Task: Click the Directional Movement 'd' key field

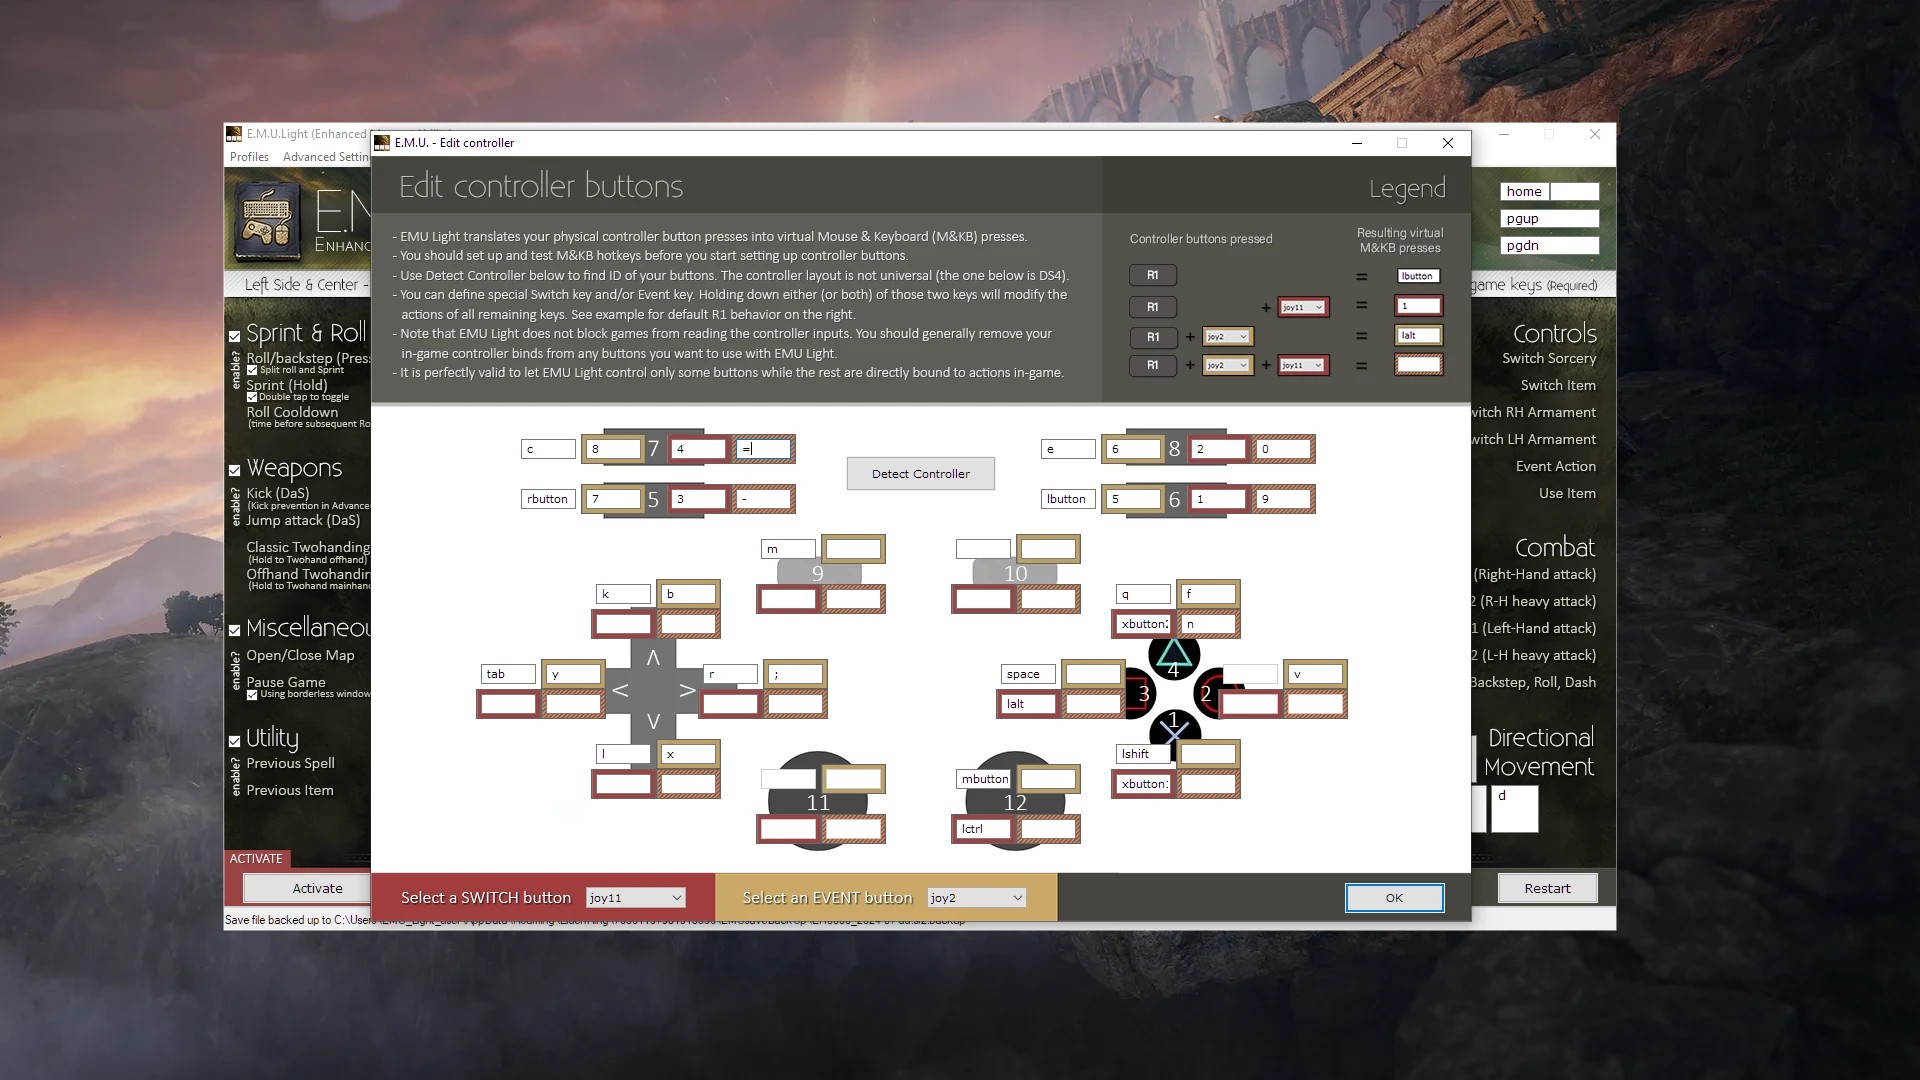Action: [1514, 809]
